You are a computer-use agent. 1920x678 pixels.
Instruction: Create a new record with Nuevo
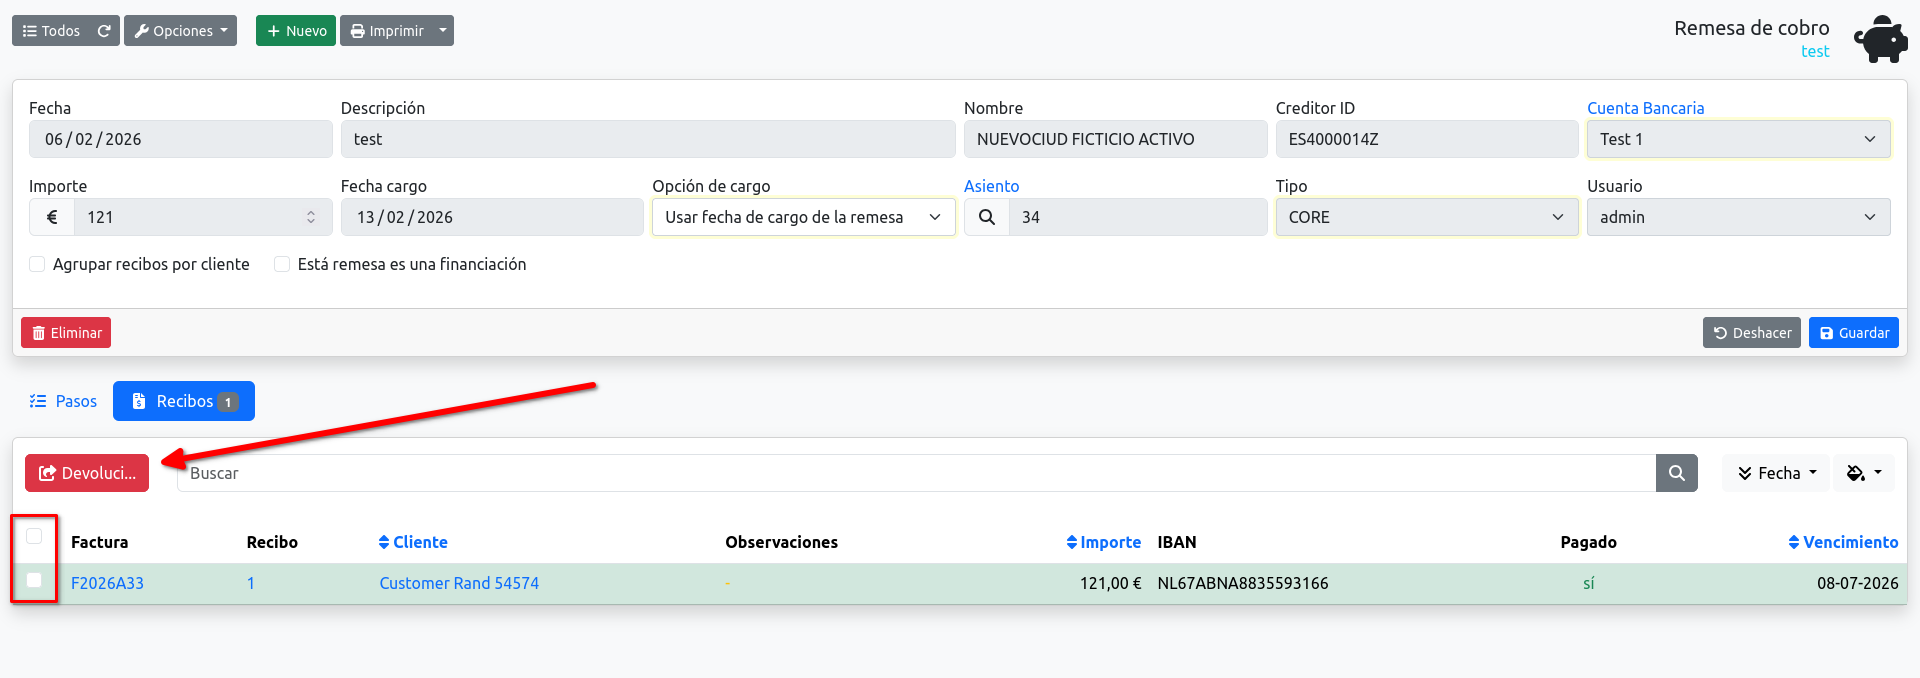tap(296, 31)
